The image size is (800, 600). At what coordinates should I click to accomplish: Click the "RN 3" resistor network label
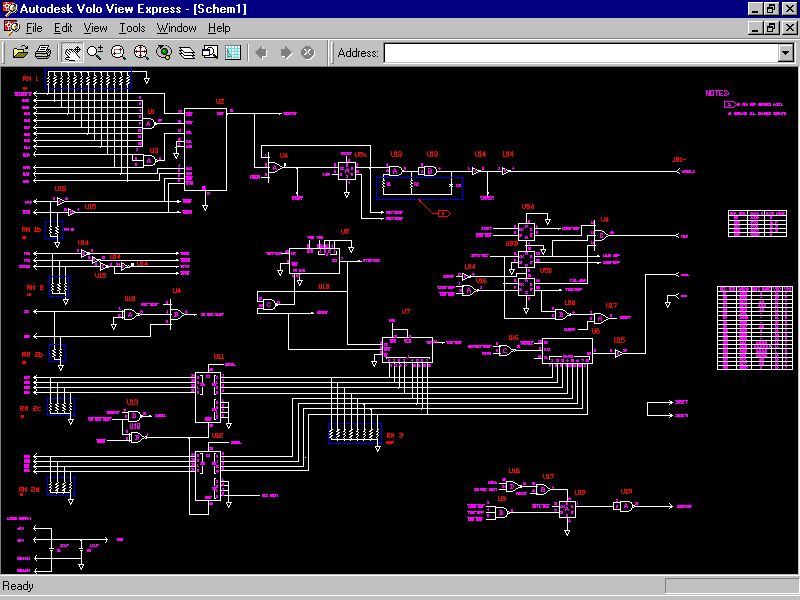click(395, 435)
